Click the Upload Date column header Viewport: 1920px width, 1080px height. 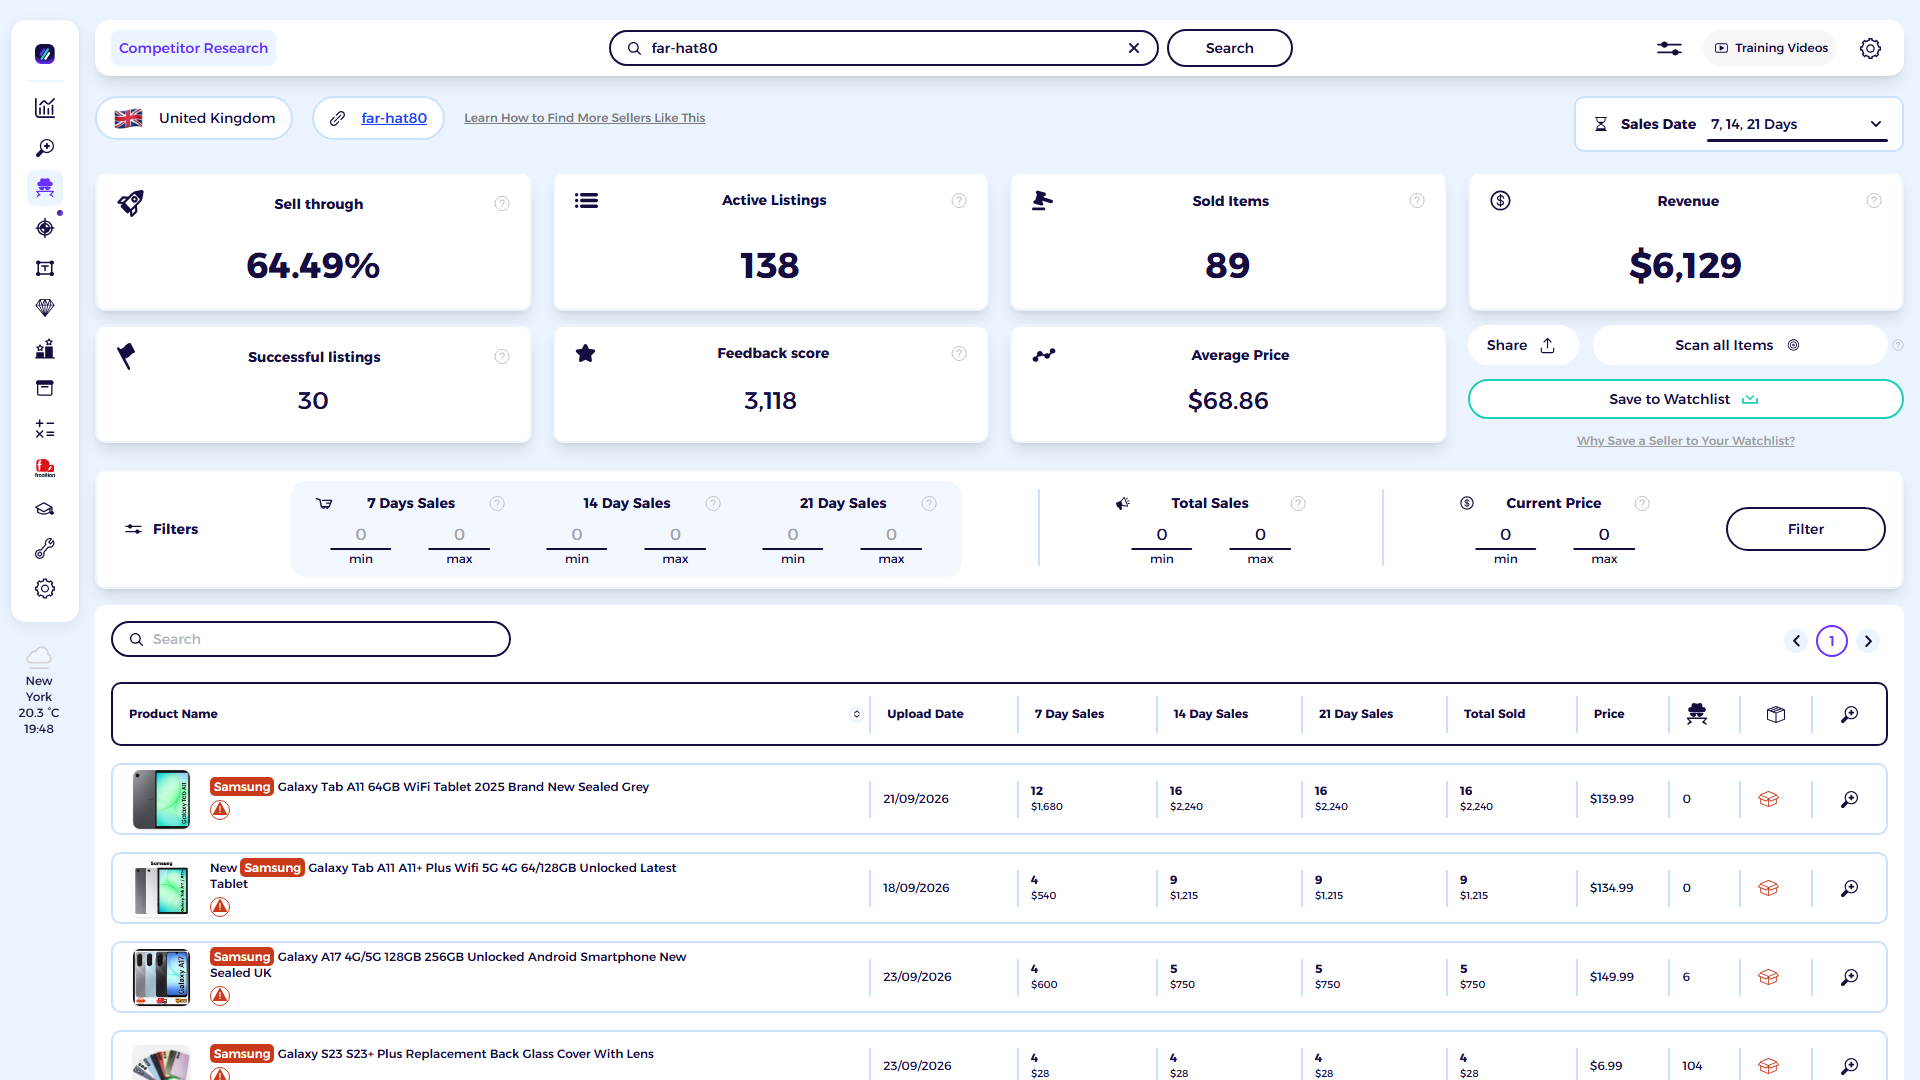coord(925,714)
